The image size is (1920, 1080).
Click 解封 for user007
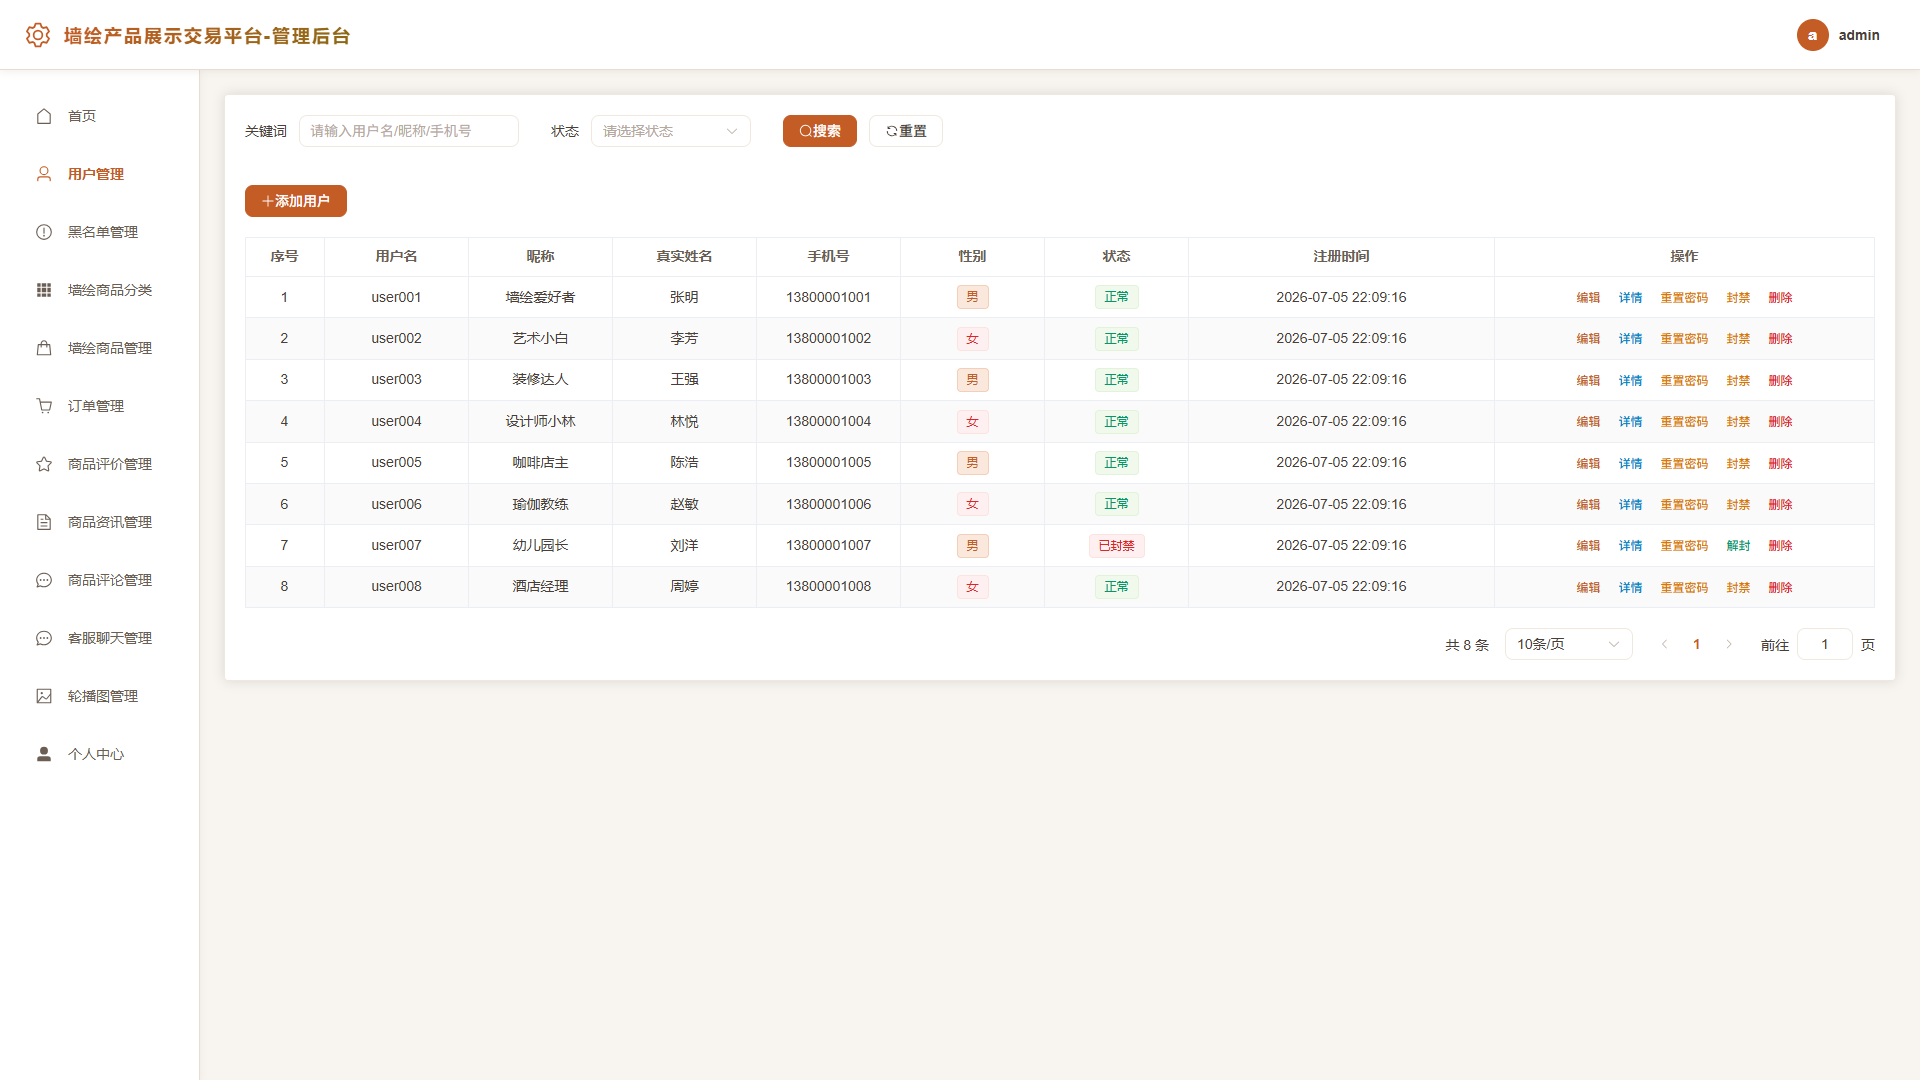point(1738,545)
